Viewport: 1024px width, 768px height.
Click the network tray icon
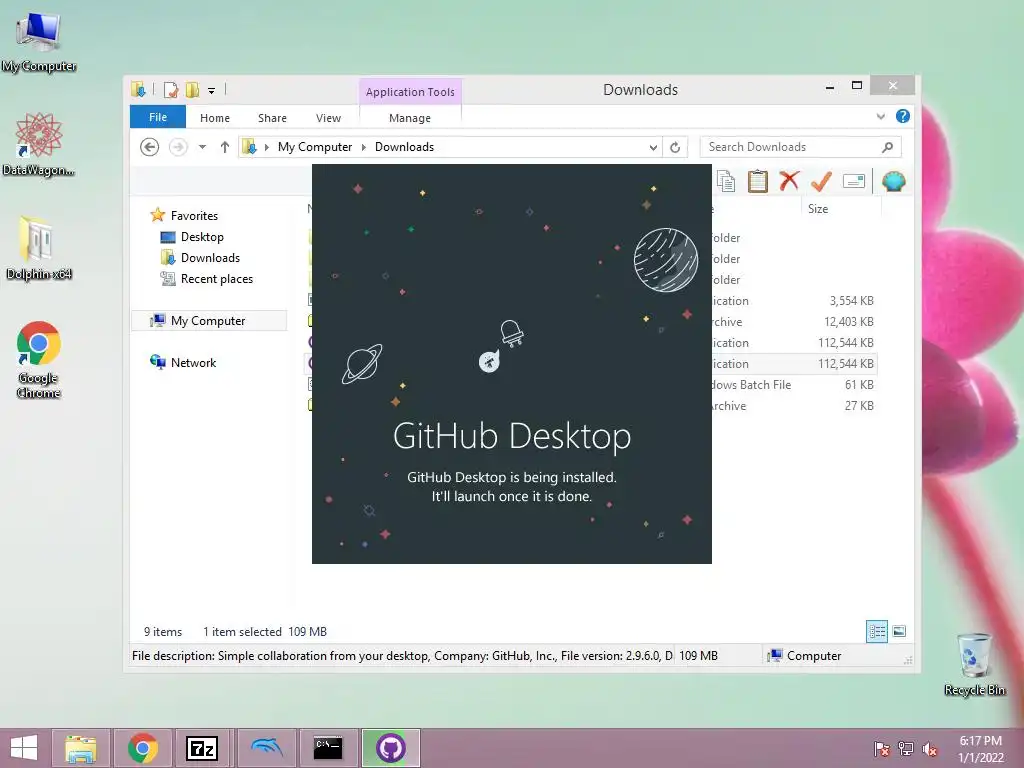pyautogui.click(x=906, y=749)
